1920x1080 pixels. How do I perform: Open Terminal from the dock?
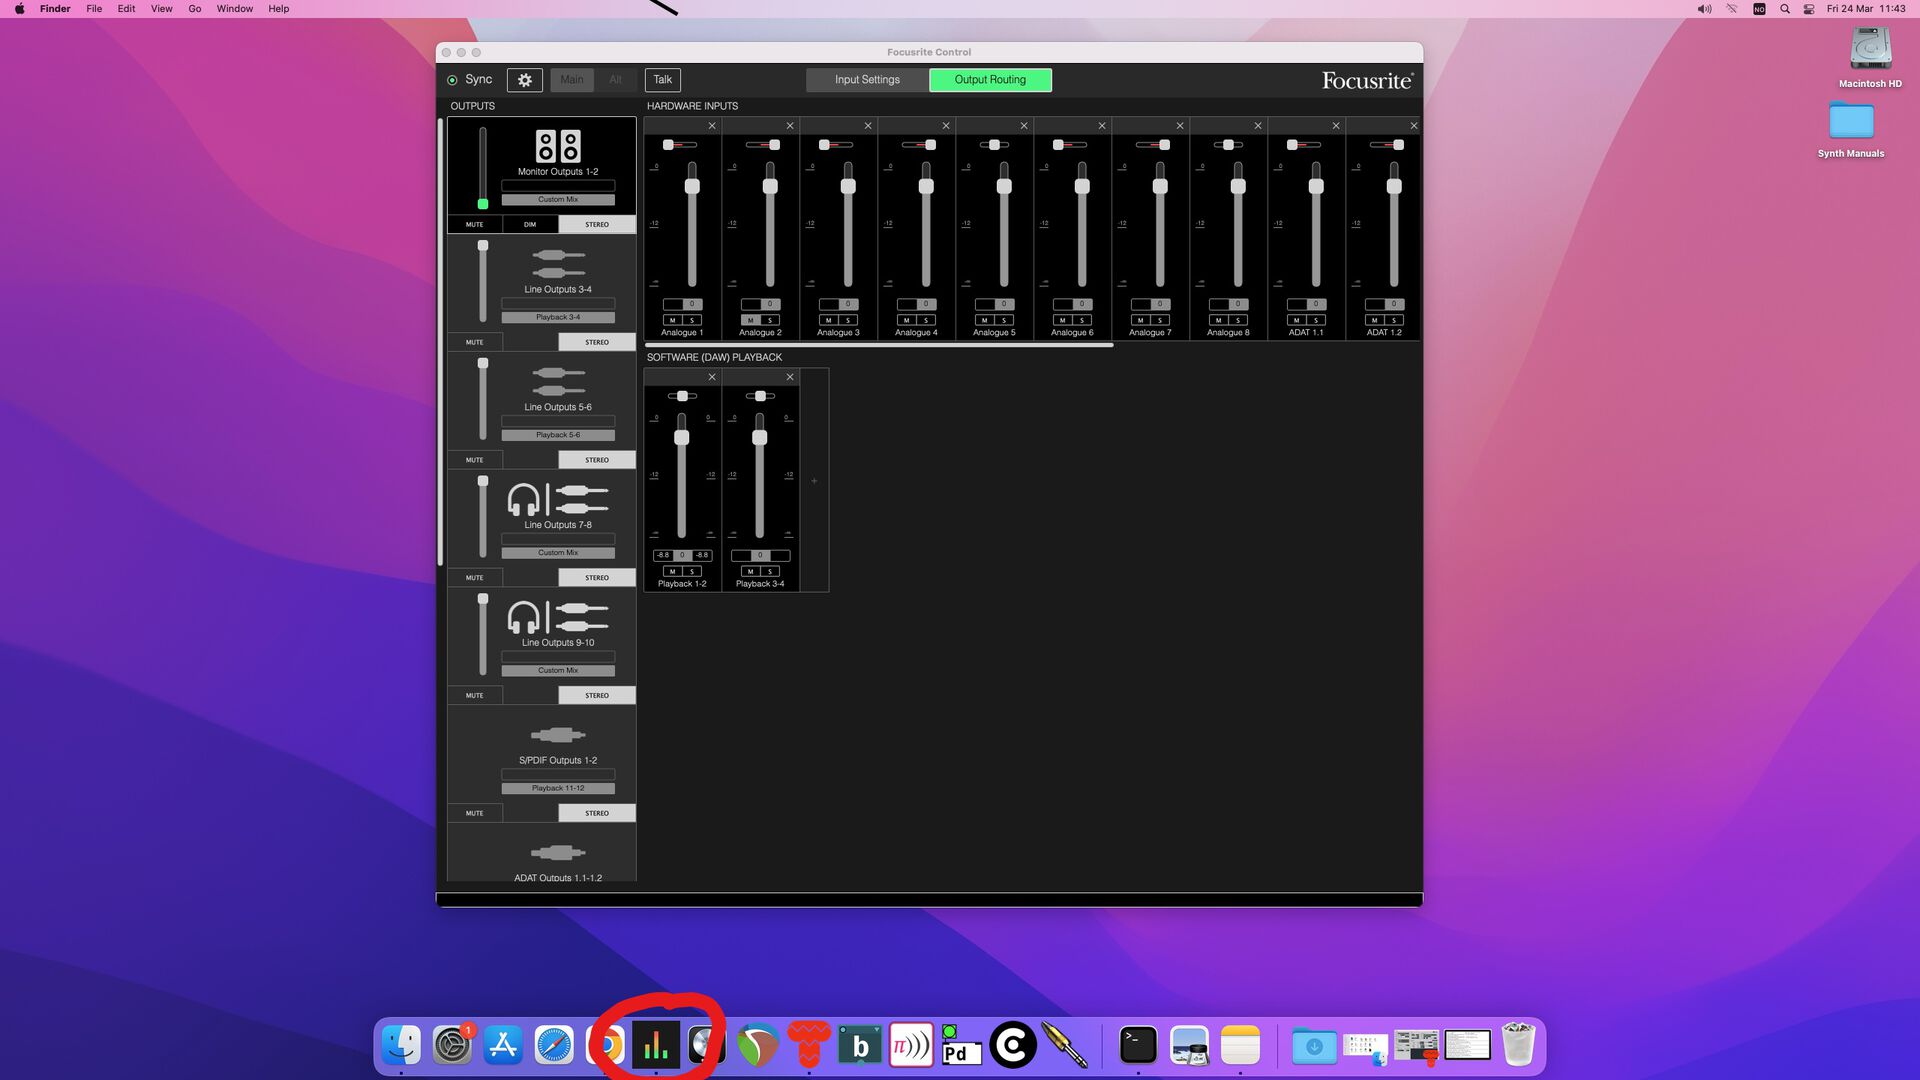1138,1046
